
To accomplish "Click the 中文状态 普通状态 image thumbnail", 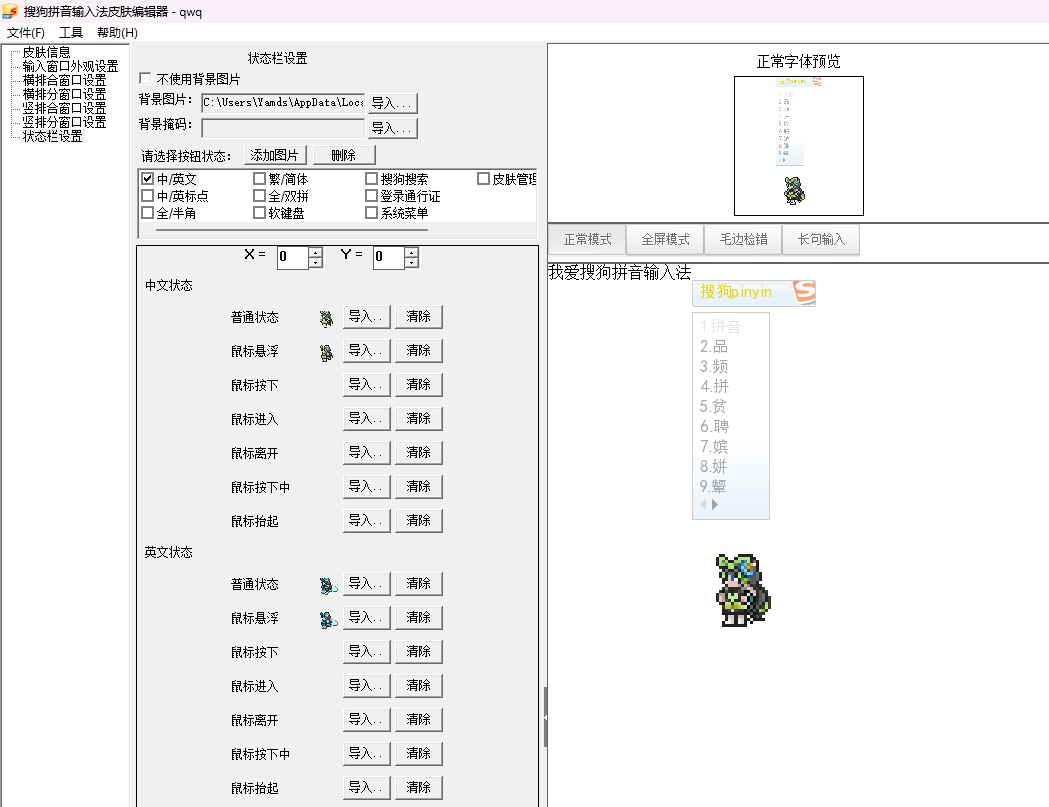I will [x=326, y=318].
